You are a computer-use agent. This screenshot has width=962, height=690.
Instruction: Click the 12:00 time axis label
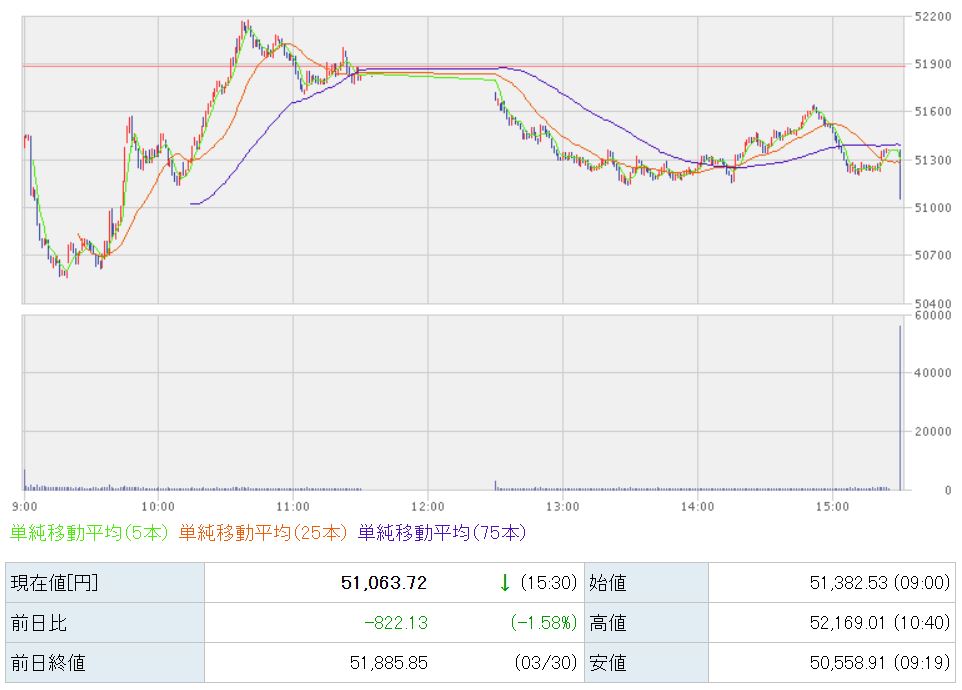(428, 505)
